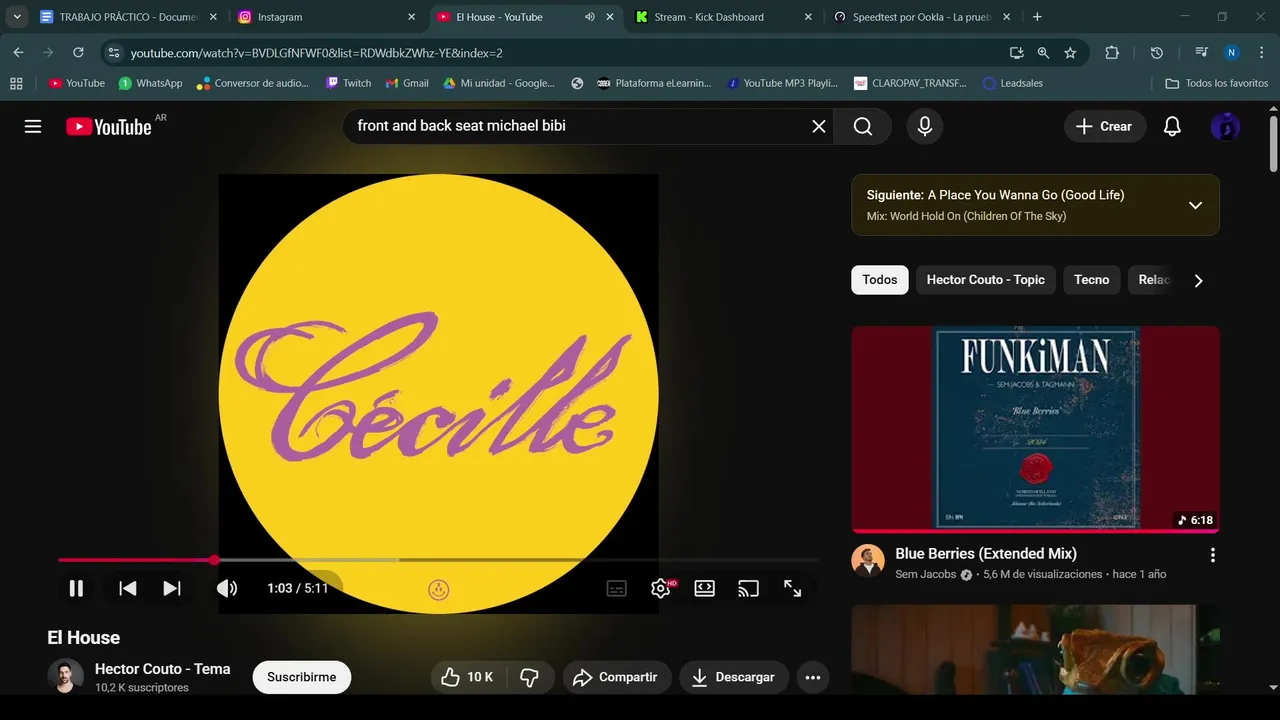Switch to the TRABAJO PRÁCTICO document tab
Viewport: 1280px width, 720px height.
[x=129, y=17]
